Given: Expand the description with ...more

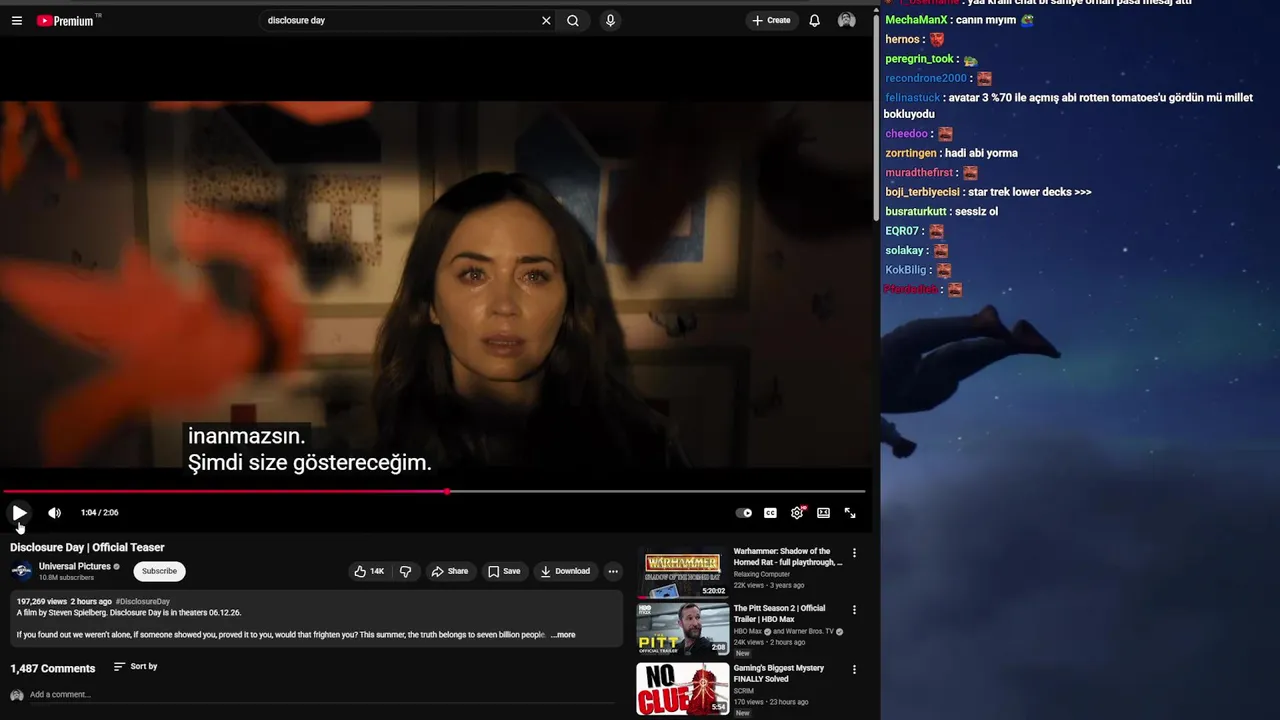Looking at the screenshot, I should click(564, 635).
